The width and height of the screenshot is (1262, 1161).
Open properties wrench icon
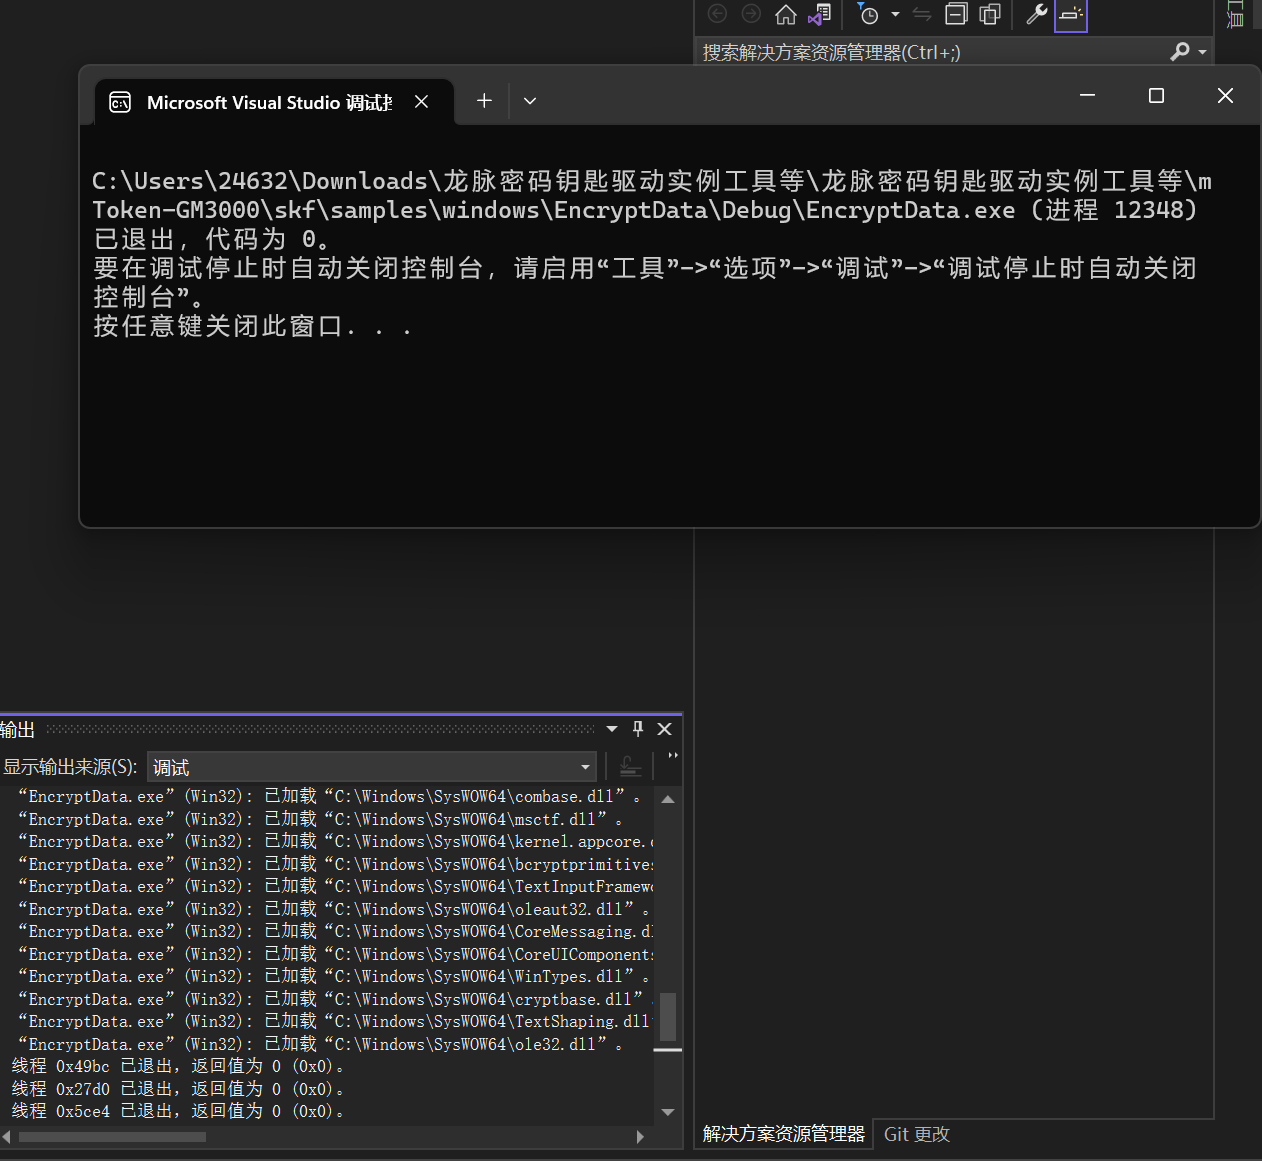pyautogui.click(x=1036, y=14)
